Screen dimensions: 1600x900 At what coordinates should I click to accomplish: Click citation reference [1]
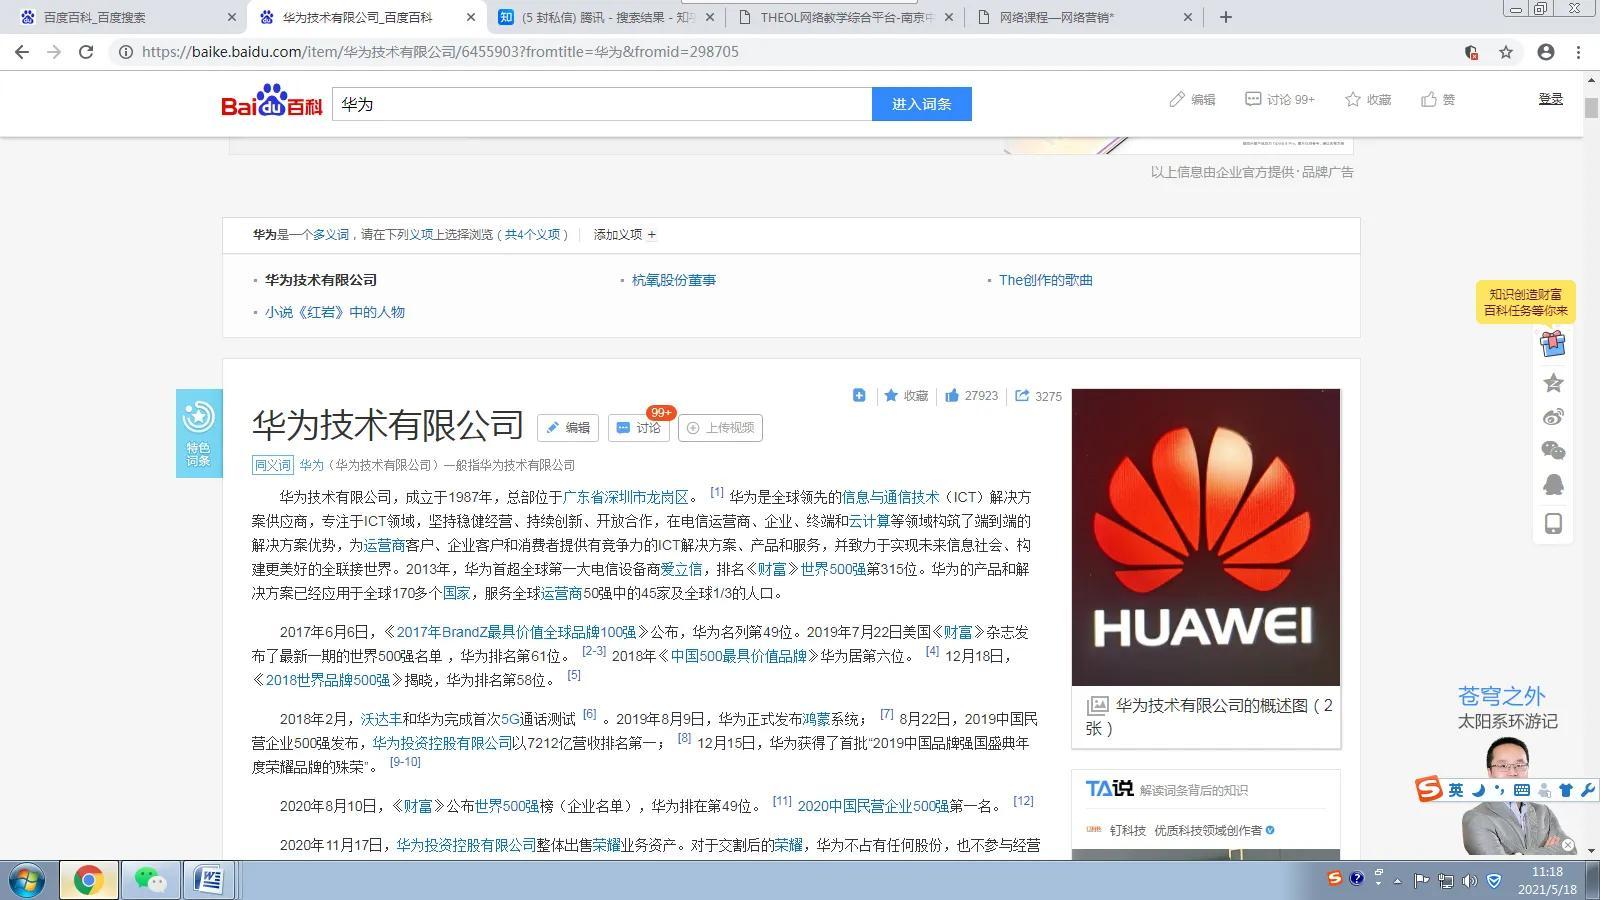point(716,492)
